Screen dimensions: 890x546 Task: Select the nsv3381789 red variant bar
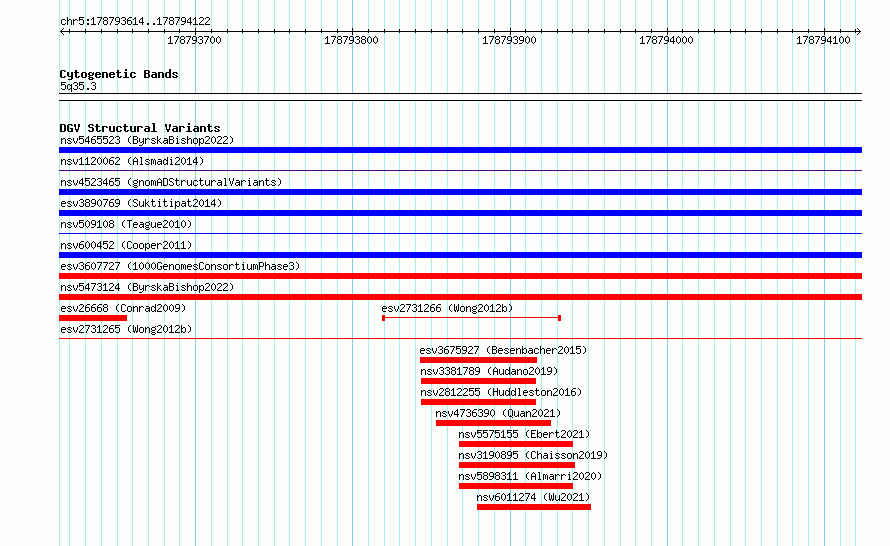coord(478,381)
